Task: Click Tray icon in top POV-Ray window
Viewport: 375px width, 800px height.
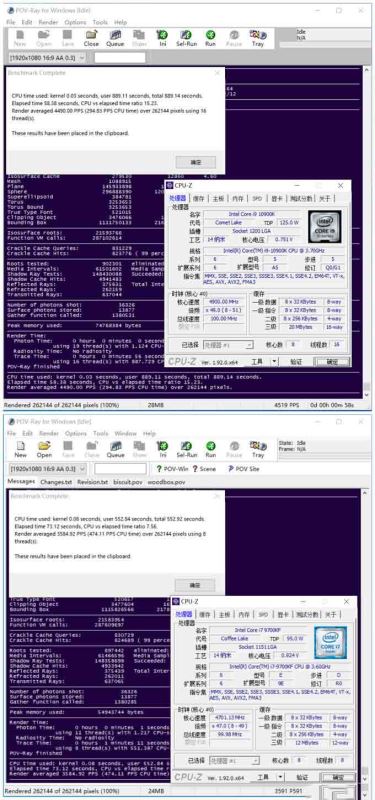Action: (258, 38)
